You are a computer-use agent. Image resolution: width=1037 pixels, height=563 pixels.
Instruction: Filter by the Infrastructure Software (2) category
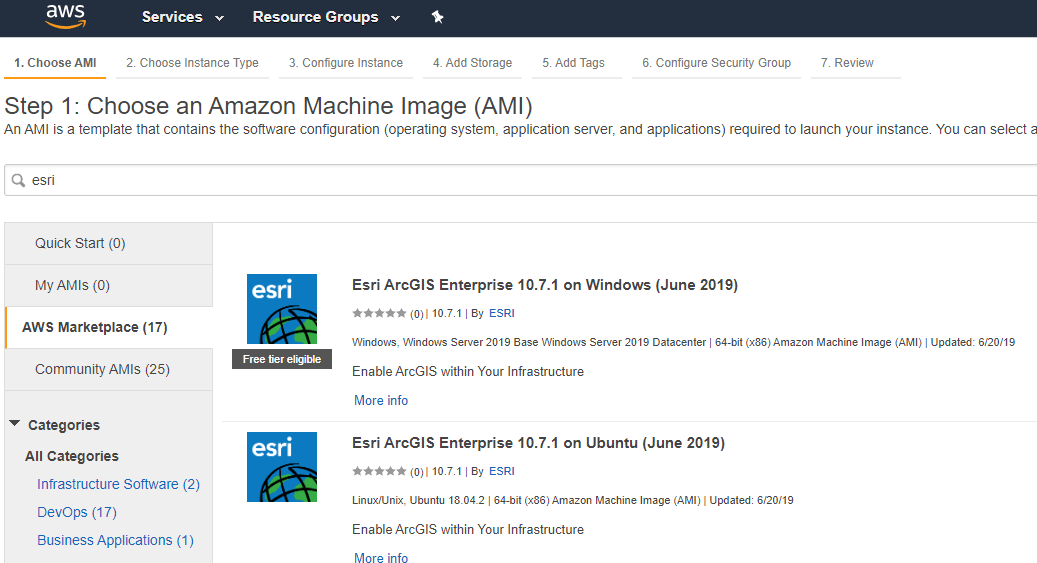coord(118,484)
